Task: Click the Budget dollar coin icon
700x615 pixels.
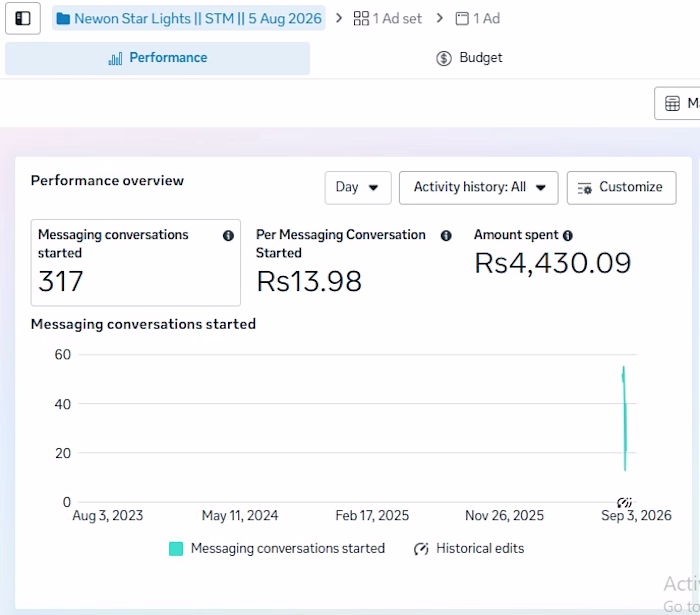Action: pyautogui.click(x=444, y=58)
